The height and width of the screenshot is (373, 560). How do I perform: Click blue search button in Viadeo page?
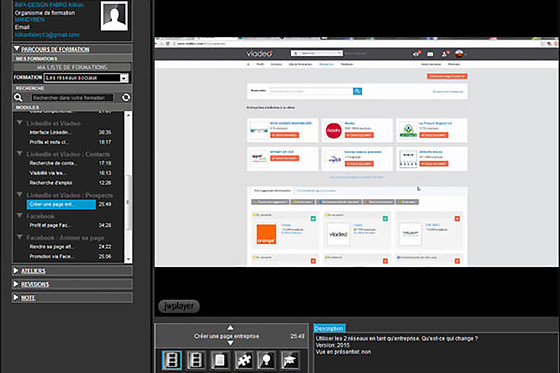point(357,91)
